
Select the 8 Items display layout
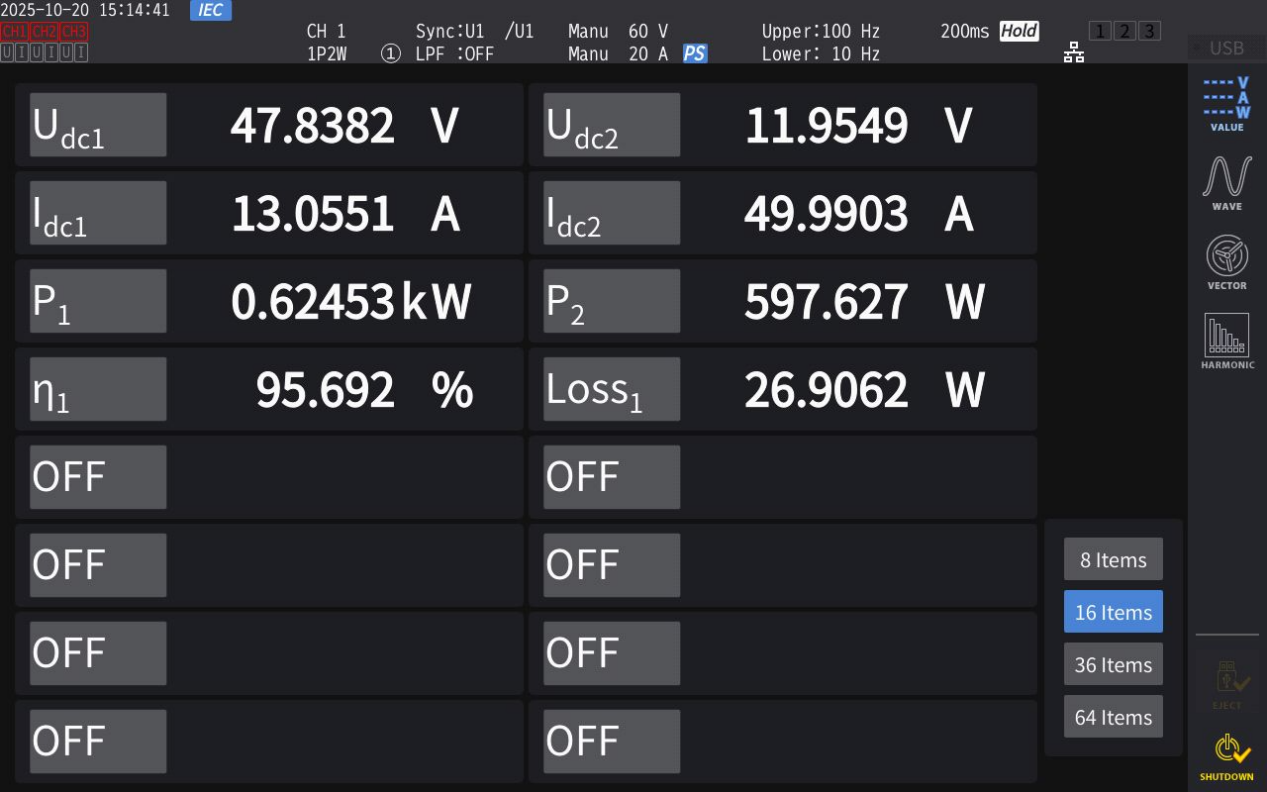(1113, 560)
